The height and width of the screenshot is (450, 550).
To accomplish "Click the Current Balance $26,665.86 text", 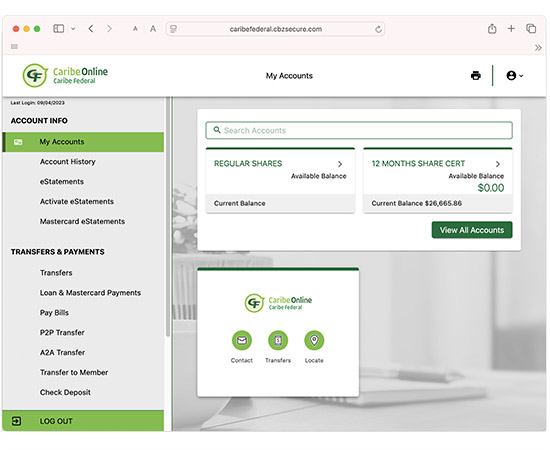I will click(416, 203).
